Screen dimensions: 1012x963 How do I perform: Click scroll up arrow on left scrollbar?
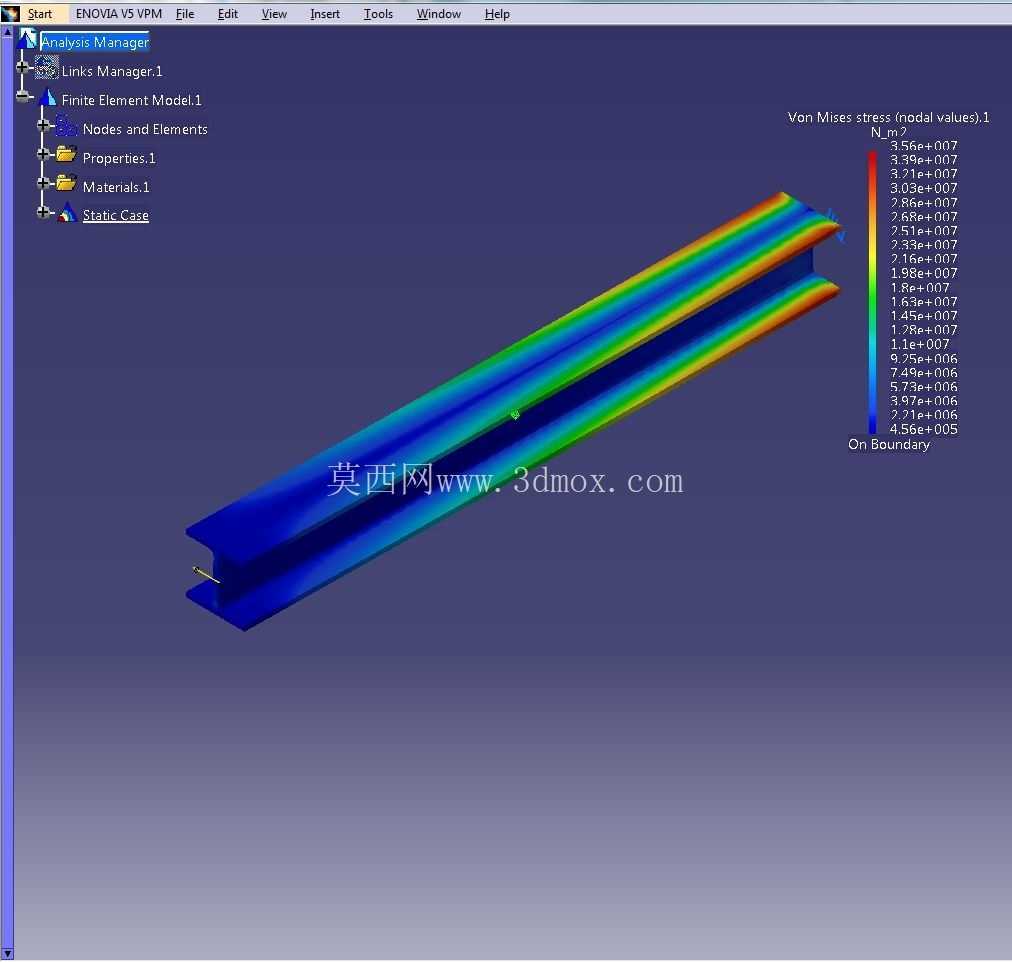[x=7, y=31]
